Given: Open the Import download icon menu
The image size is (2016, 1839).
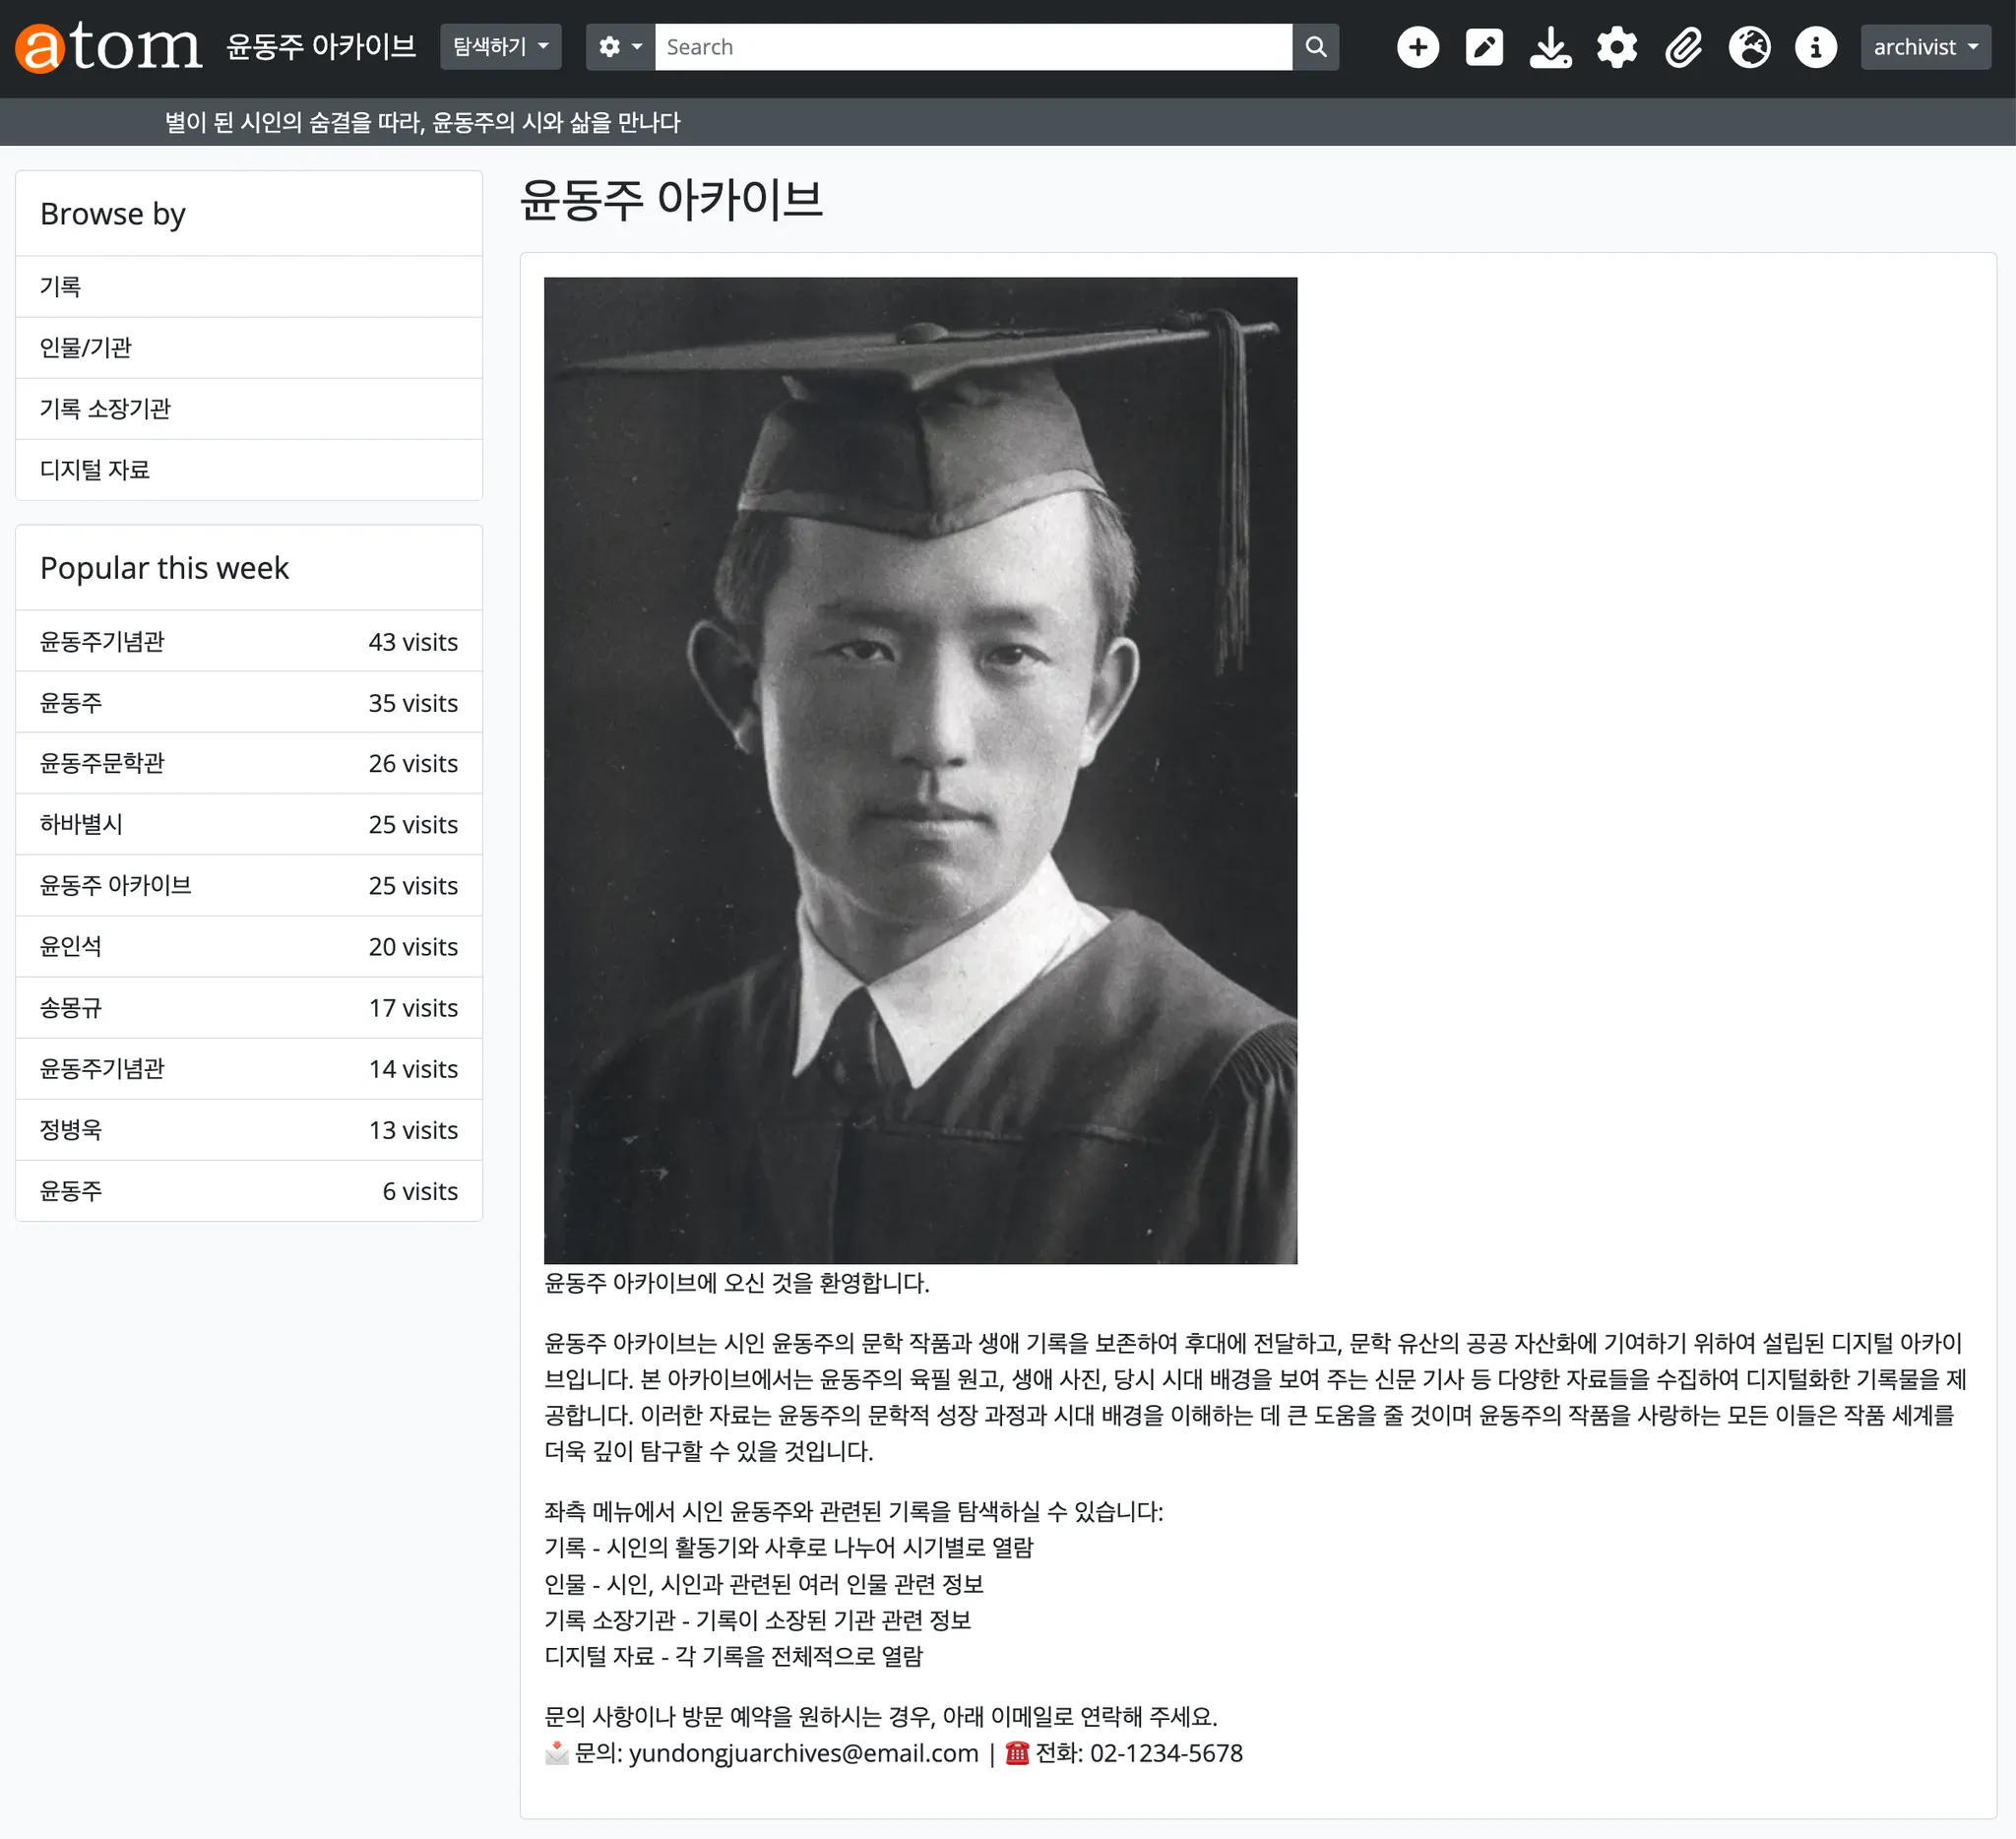Looking at the screenshot, I should (x=1549, y=47).
